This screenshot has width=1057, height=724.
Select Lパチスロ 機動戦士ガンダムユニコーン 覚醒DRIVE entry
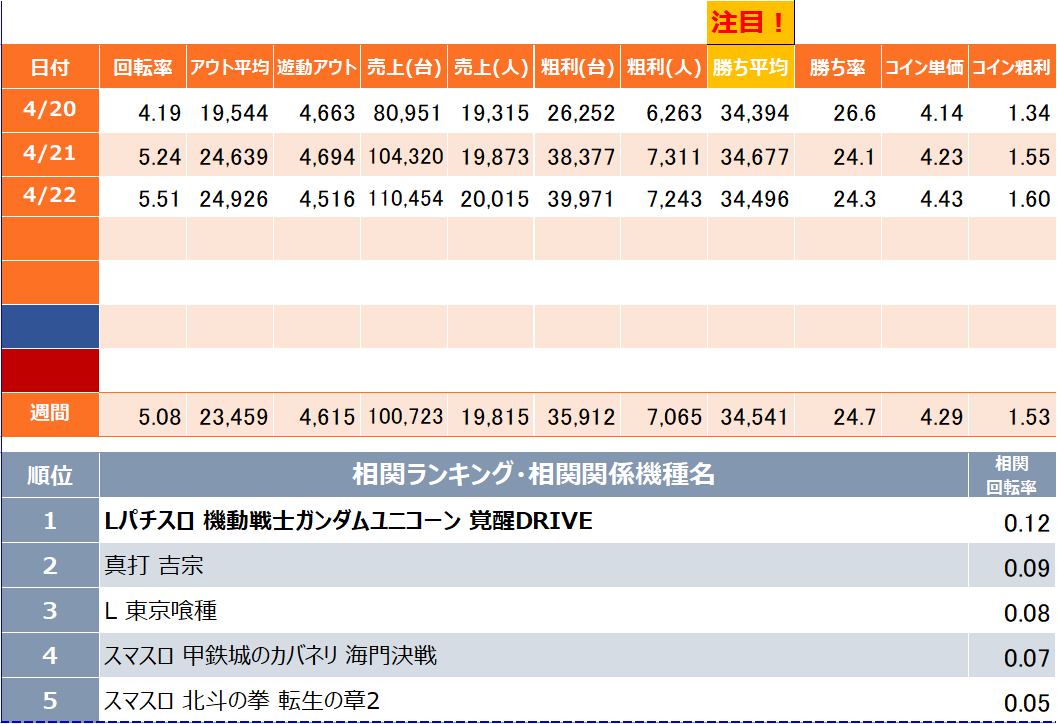tap(349, 521)
